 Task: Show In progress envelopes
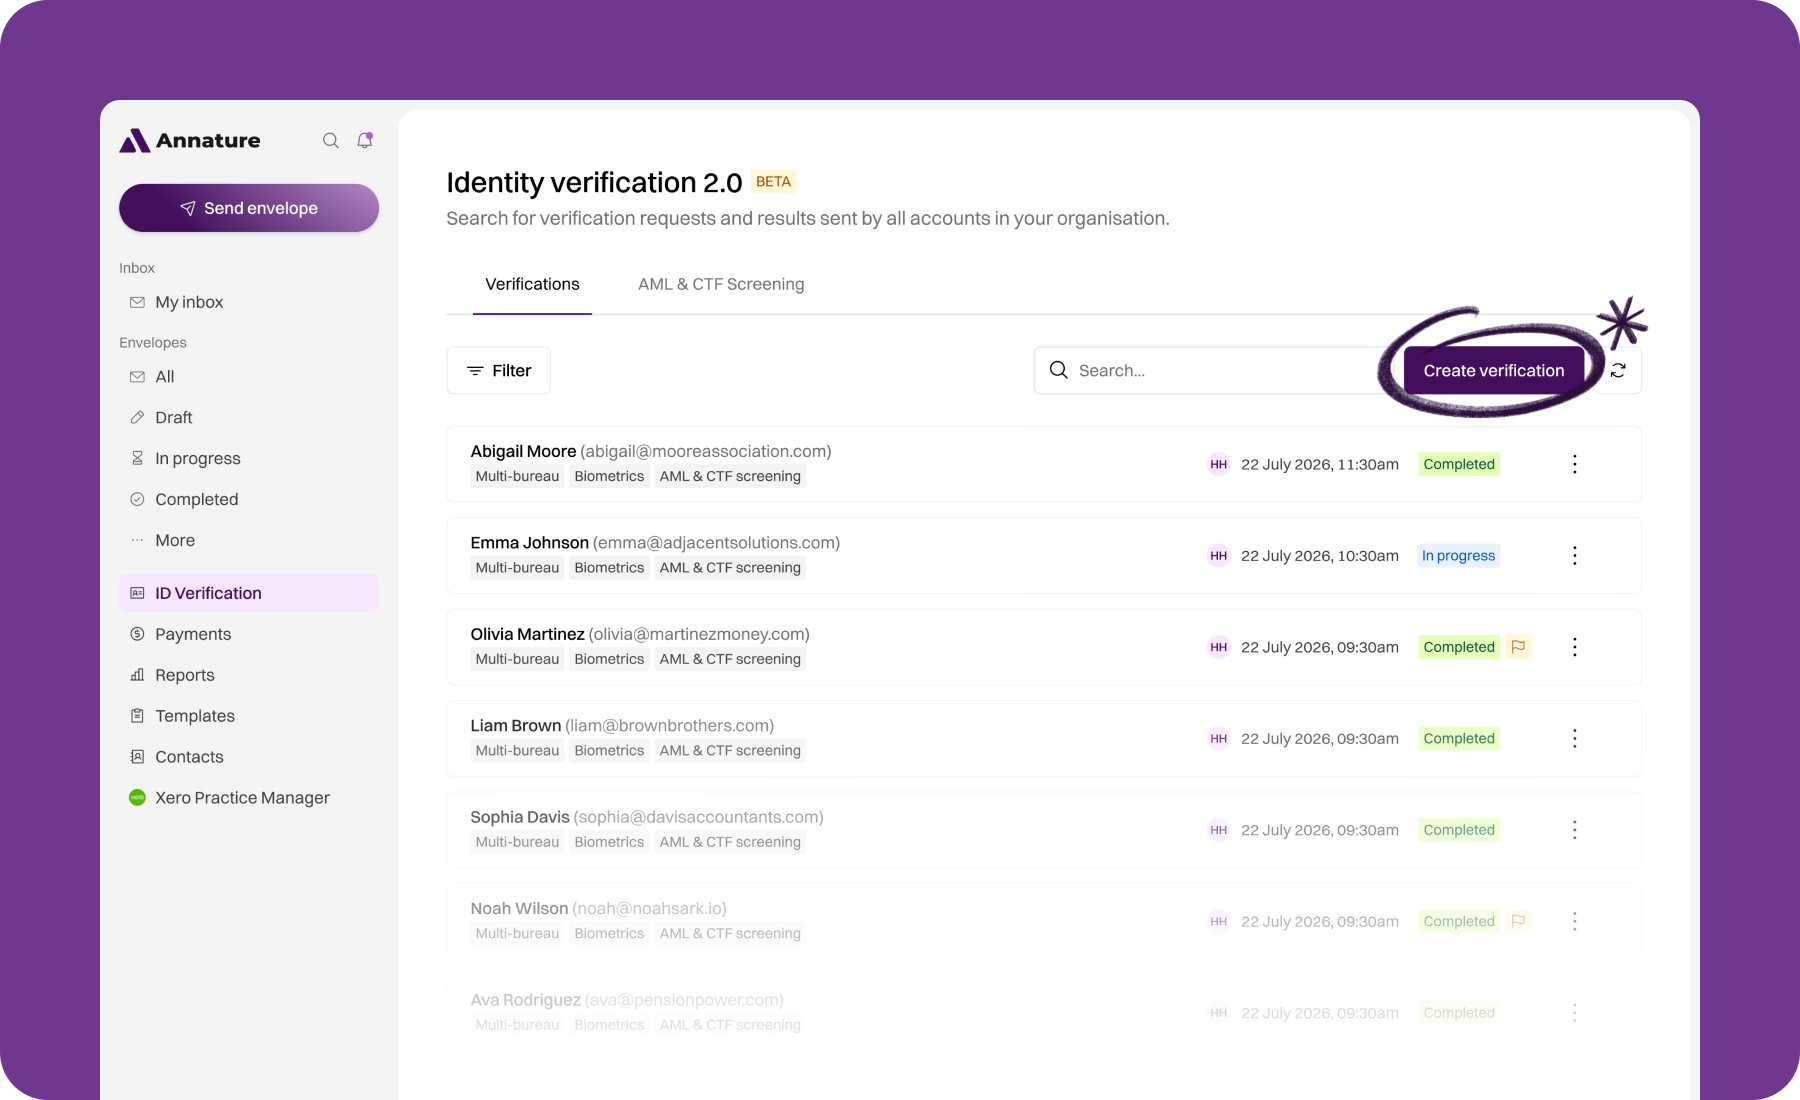pyautogui.click(x=249, y=459)
